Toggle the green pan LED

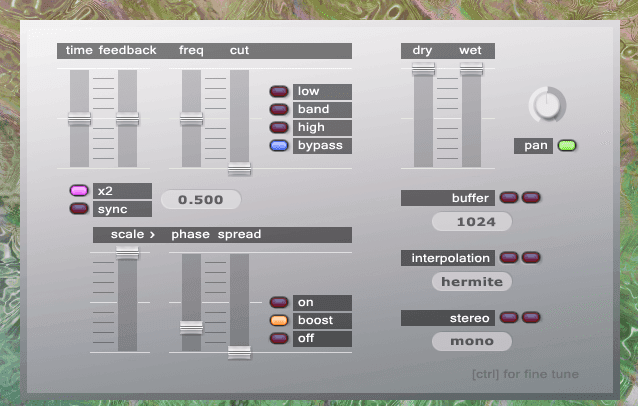coord(568,146)
